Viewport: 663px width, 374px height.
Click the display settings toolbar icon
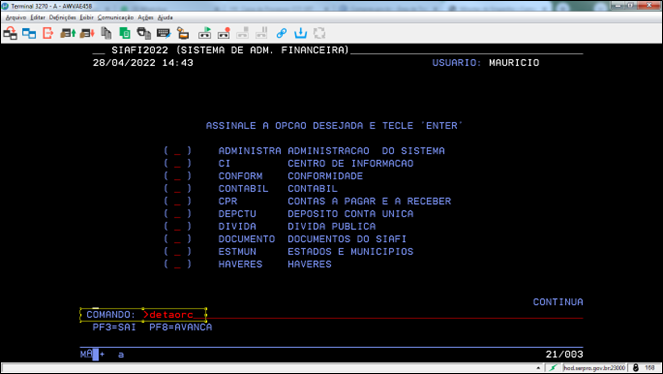[183, 33]
